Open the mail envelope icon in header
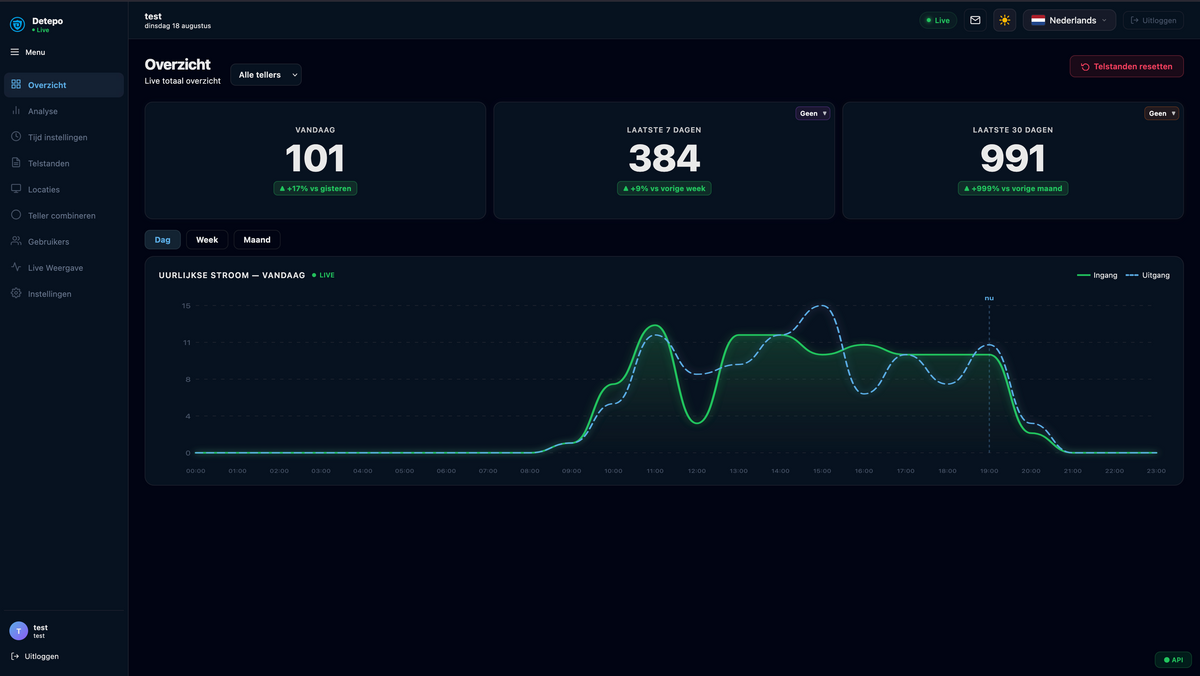 tap(975, 20)
